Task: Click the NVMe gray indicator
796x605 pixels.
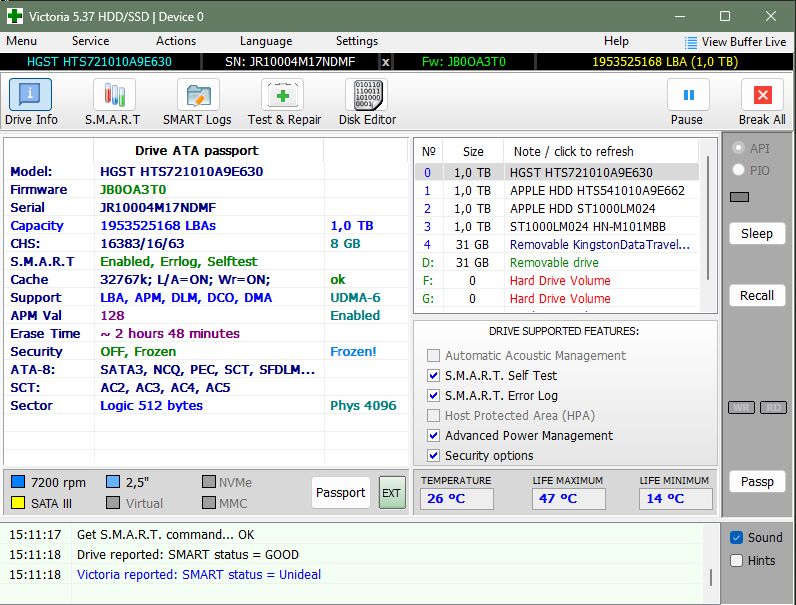Action: 209,481
